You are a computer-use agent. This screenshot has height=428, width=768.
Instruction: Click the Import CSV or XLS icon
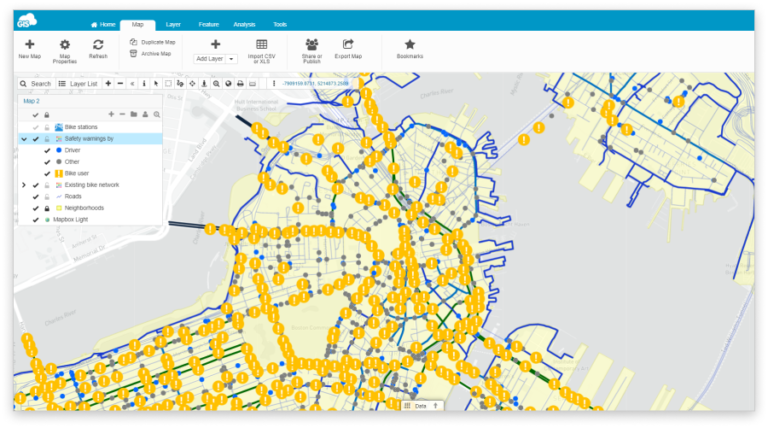(262, 45)
